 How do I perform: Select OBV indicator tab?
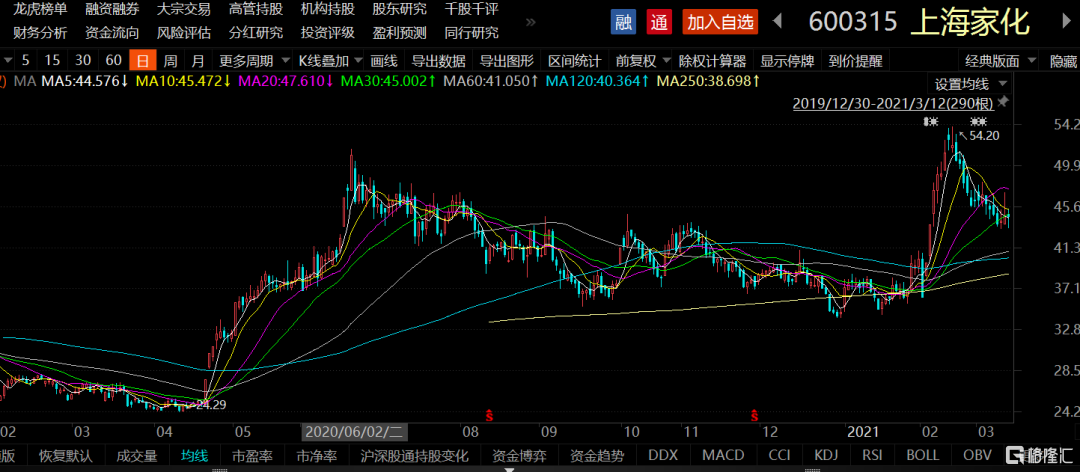click(975, 455)
